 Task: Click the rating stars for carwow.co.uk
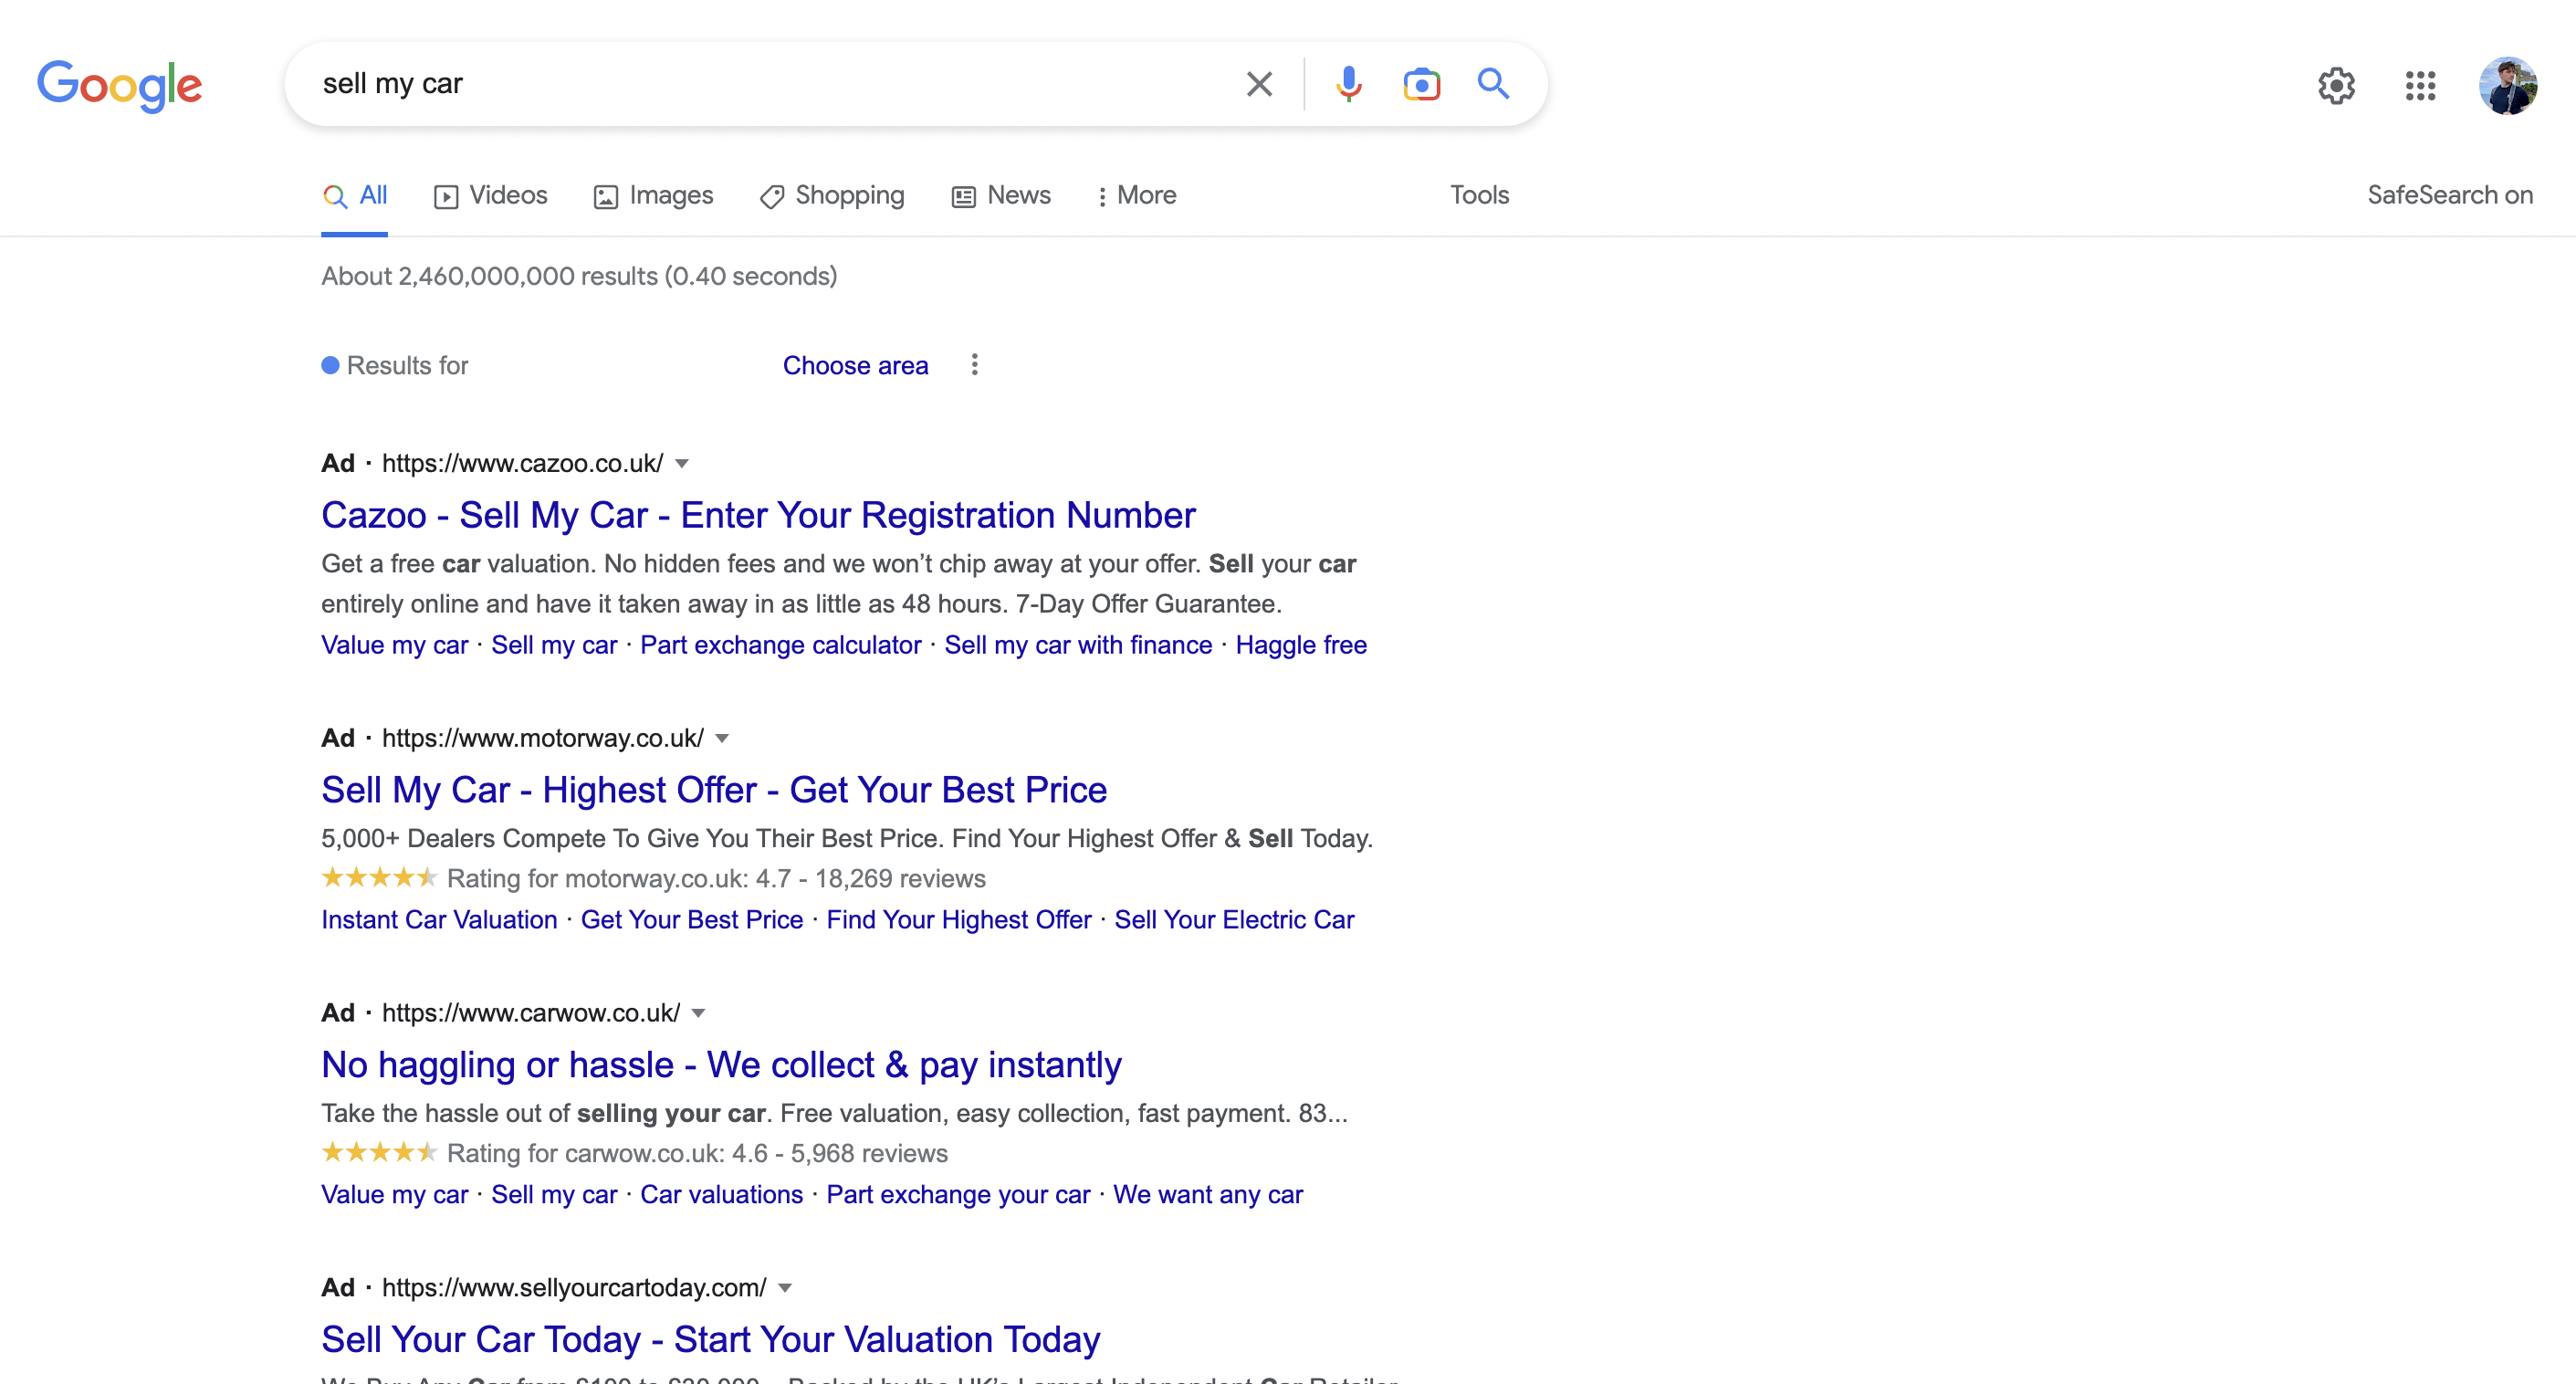[x=379, y=1153]
